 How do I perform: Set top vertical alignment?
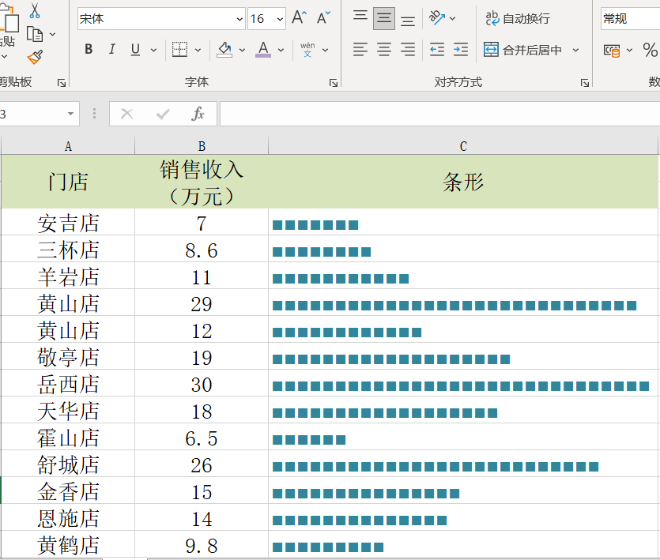point(360,18)
